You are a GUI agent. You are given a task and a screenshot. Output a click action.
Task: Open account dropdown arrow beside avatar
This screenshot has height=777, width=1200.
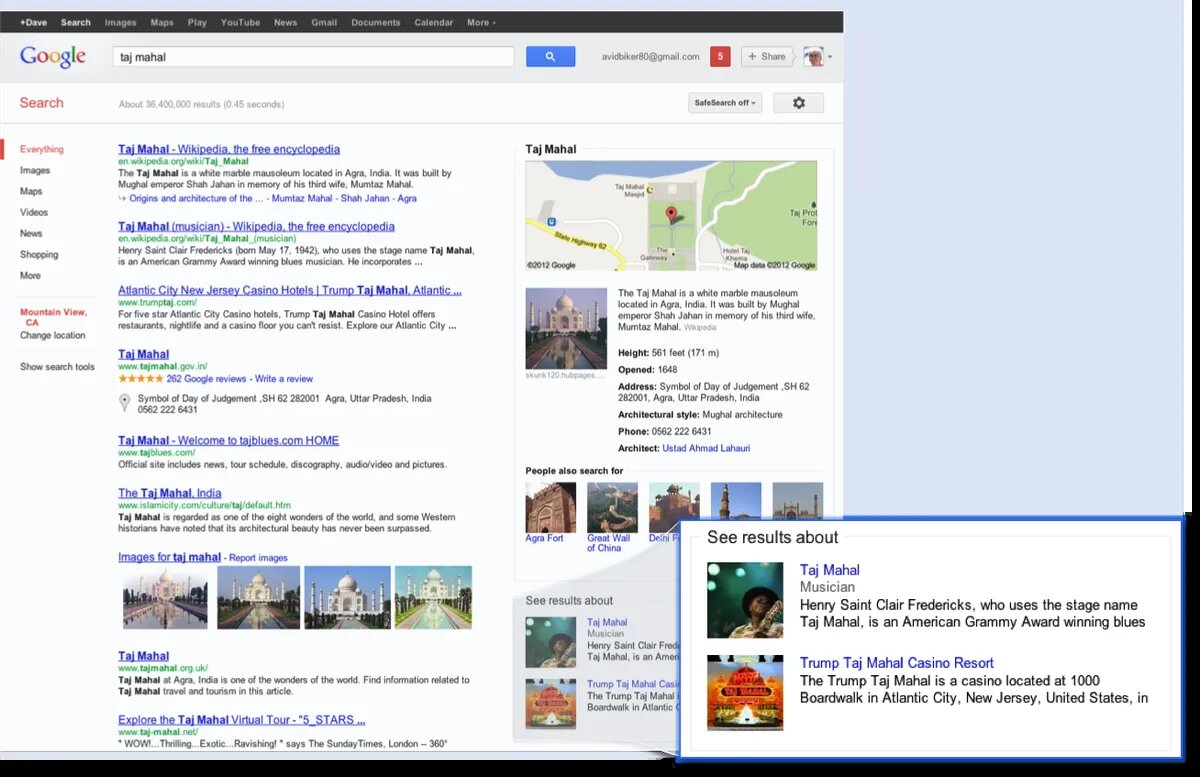(830, 57)
